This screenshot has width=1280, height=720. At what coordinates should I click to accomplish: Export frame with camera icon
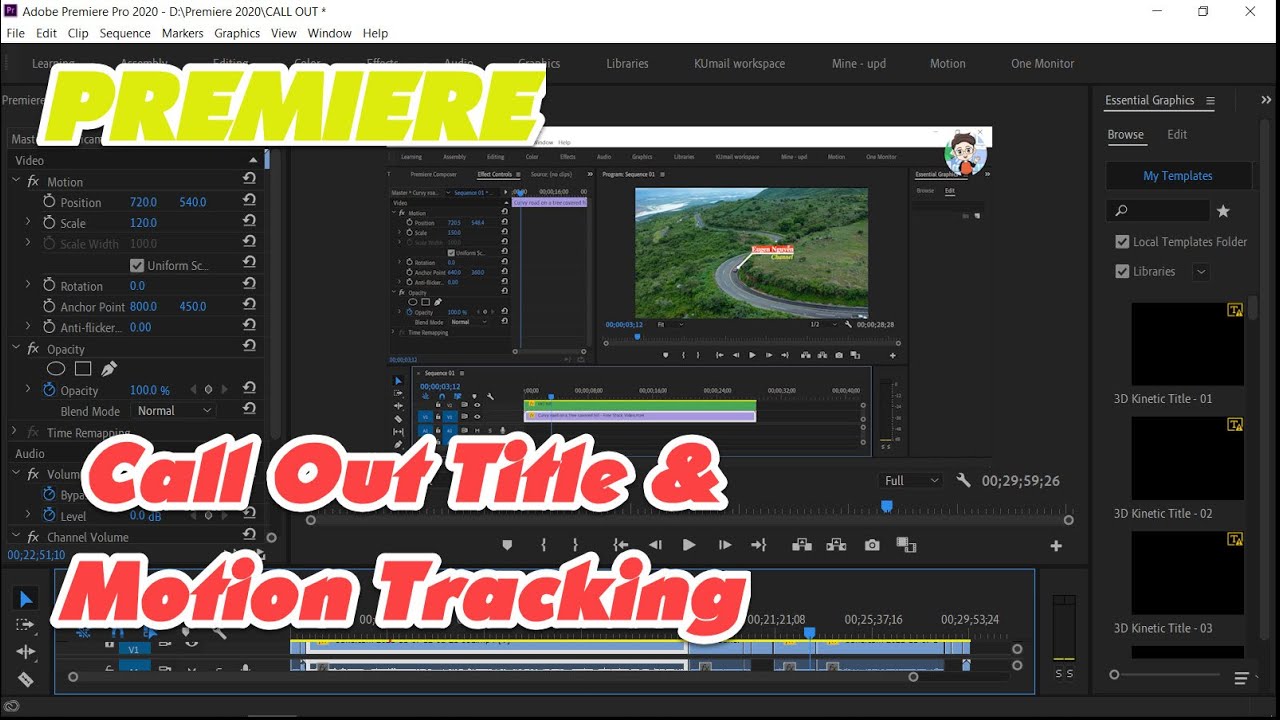pos(872,545)
